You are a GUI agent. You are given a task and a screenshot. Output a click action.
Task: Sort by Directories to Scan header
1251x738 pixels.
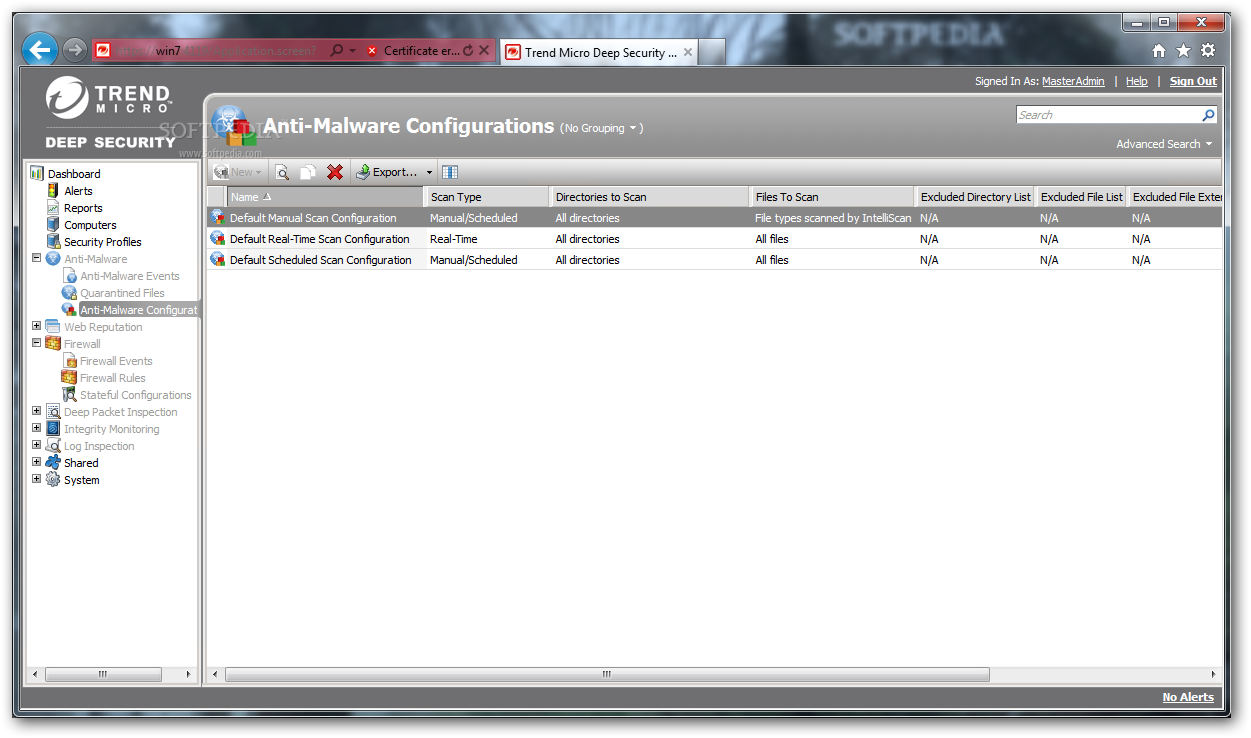650,197
